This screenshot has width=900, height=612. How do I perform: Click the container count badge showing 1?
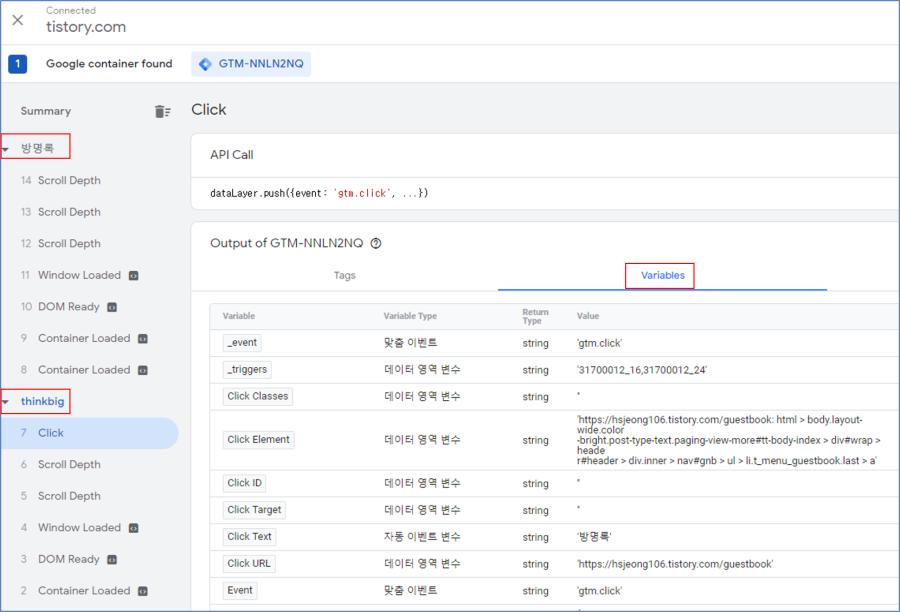[x=18, y=64]
